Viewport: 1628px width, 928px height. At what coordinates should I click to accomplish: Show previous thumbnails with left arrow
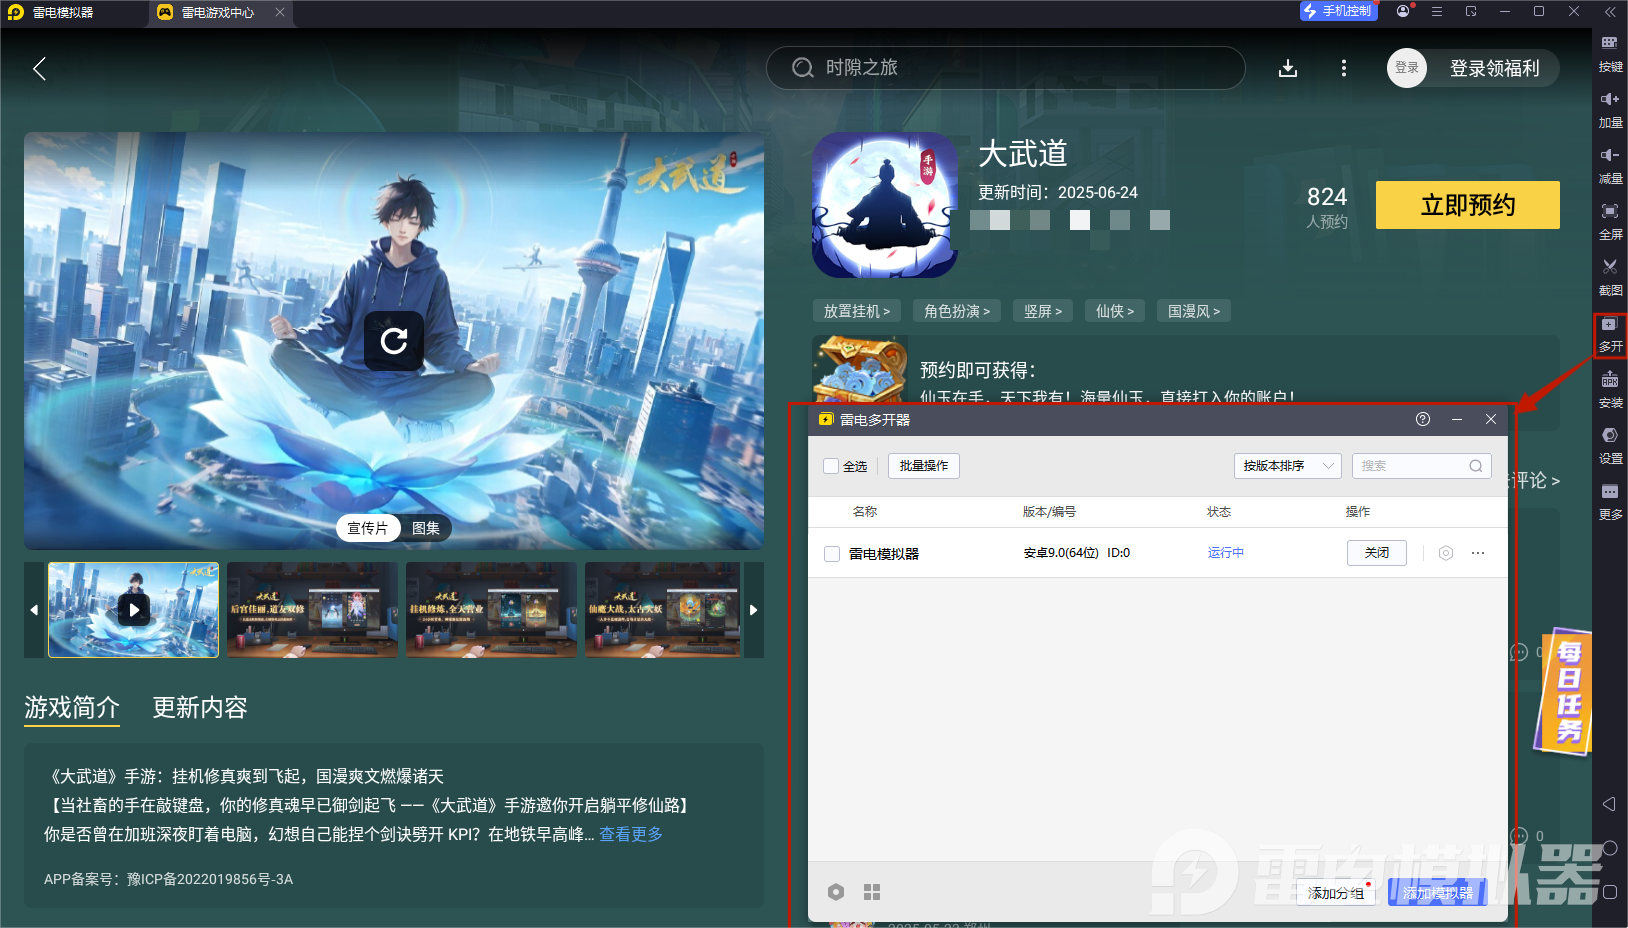pos(34,610)
